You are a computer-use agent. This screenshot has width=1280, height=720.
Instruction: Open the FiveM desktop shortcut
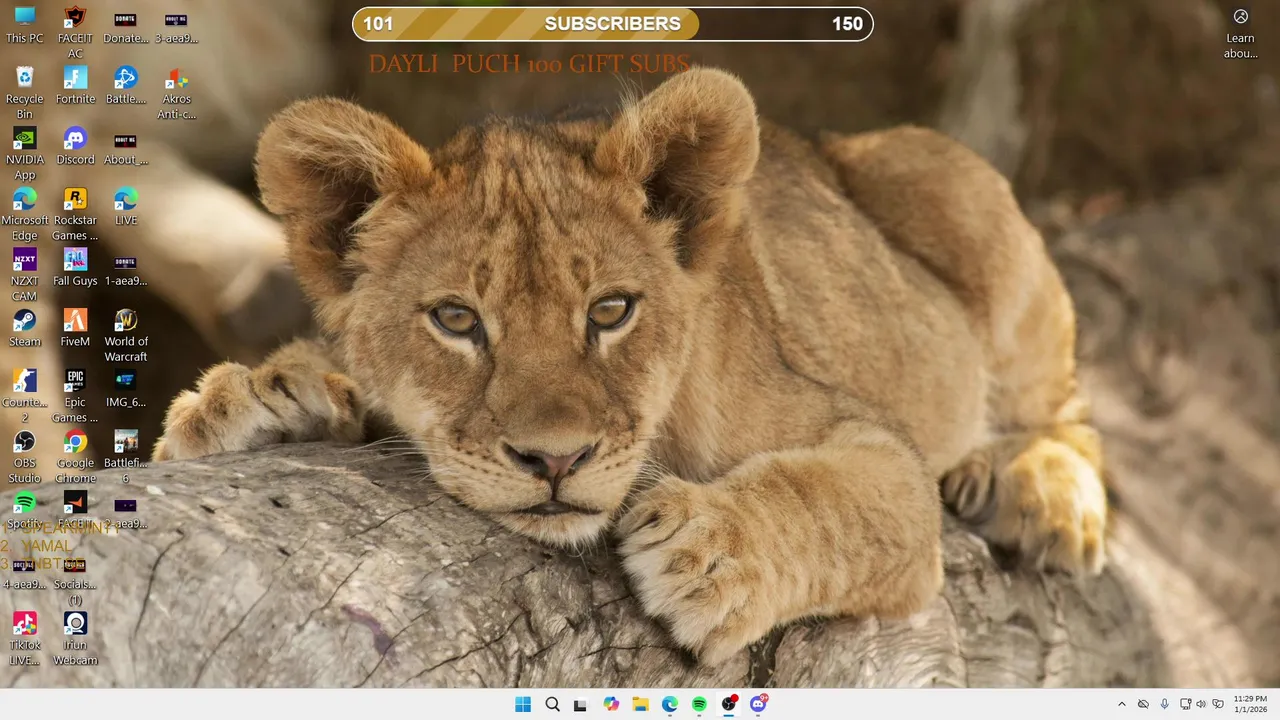[x=75, y=329]
